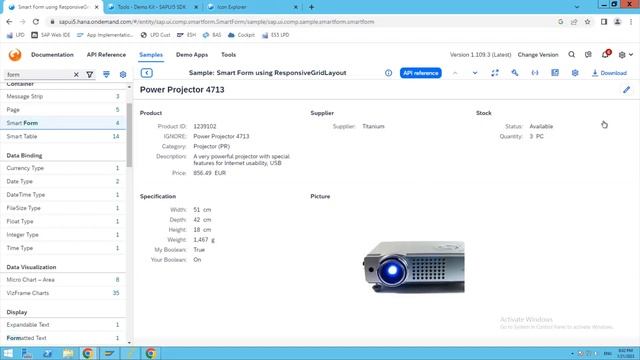Open the notifications bell
640x360 pixels.
605,54
